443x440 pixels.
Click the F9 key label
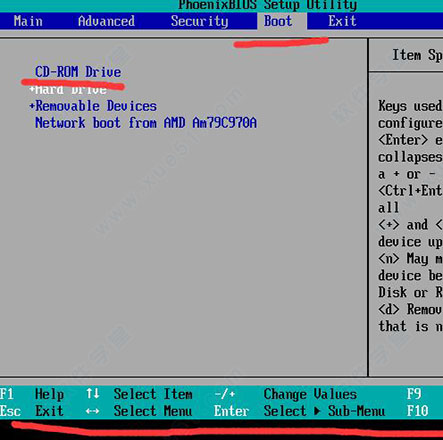tap(414, 394)
